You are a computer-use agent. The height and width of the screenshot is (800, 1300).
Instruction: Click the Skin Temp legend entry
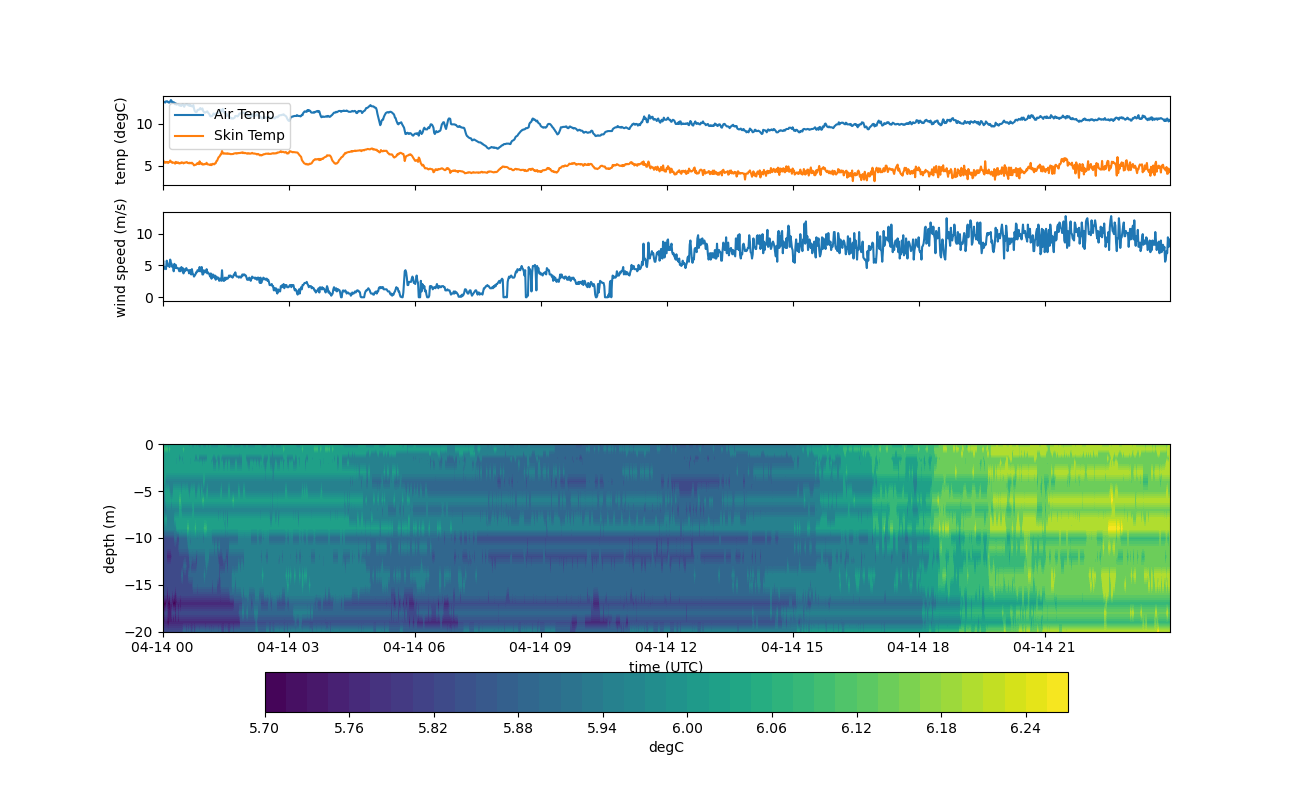point(248,135)
